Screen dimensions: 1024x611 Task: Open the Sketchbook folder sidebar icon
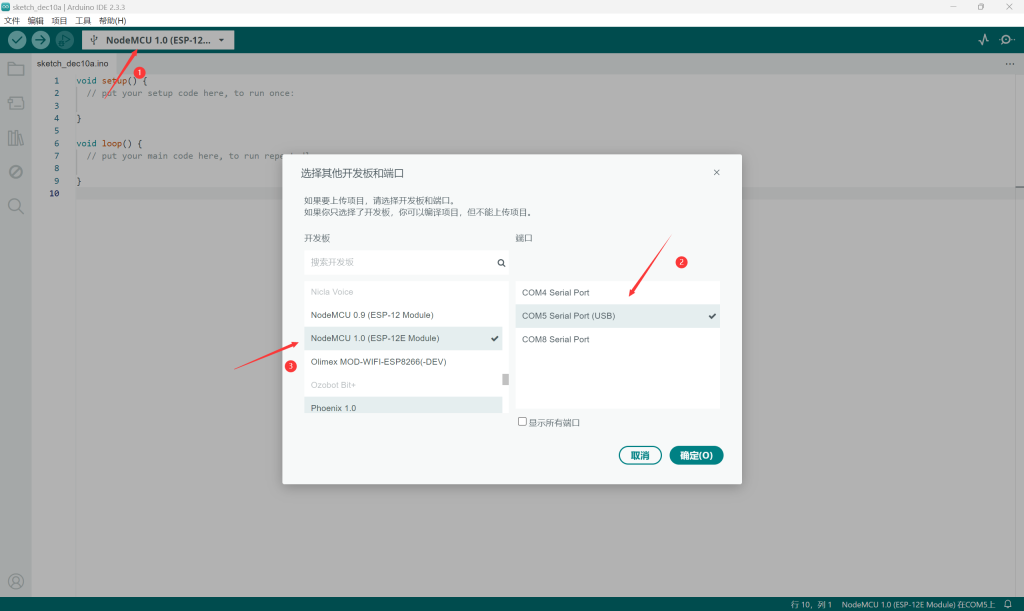(x=16, y=69)
